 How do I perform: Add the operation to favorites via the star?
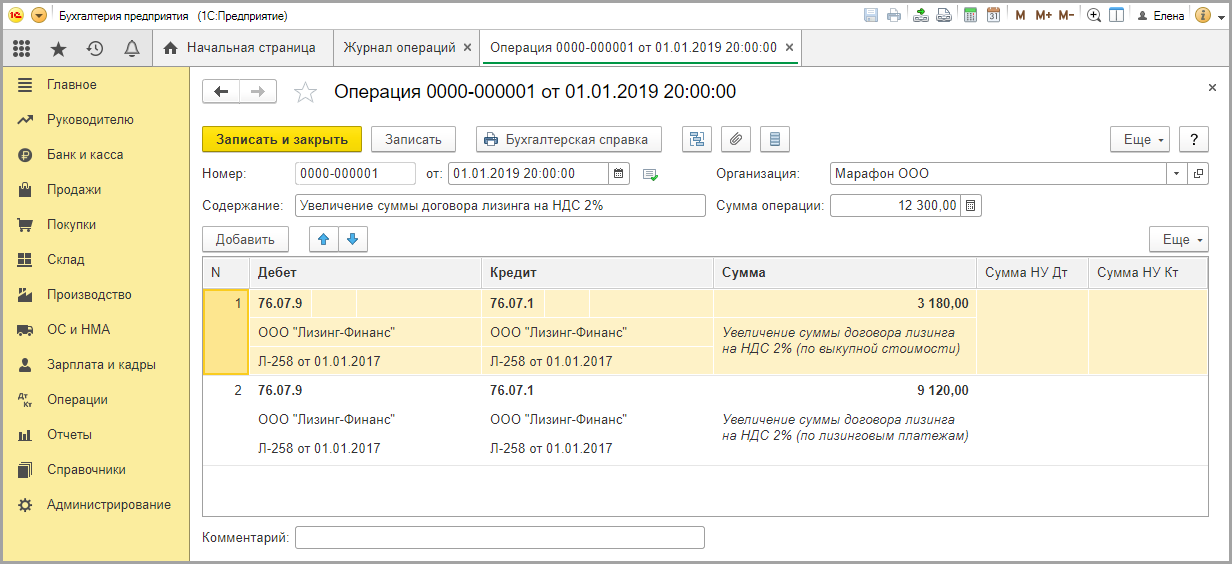tap(305, 93)
